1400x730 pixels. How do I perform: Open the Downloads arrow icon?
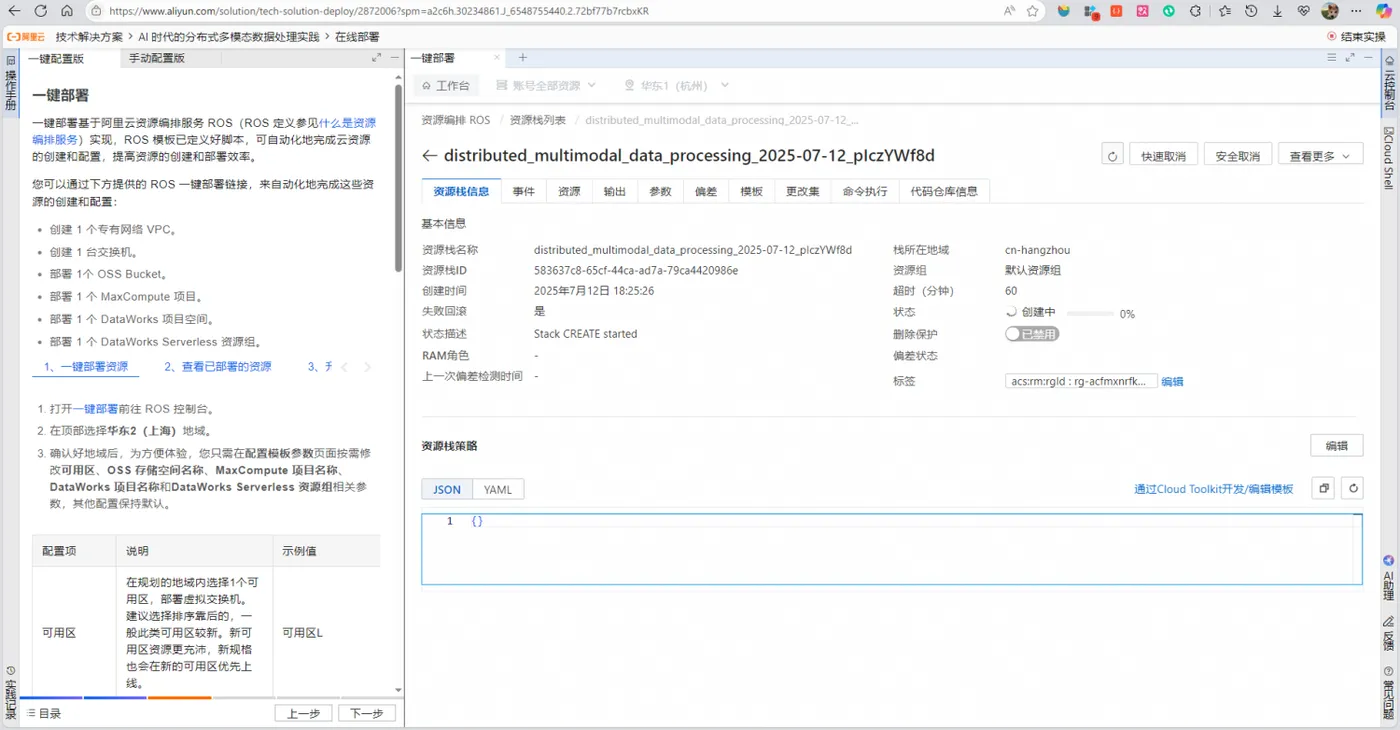click(1277, 11)
